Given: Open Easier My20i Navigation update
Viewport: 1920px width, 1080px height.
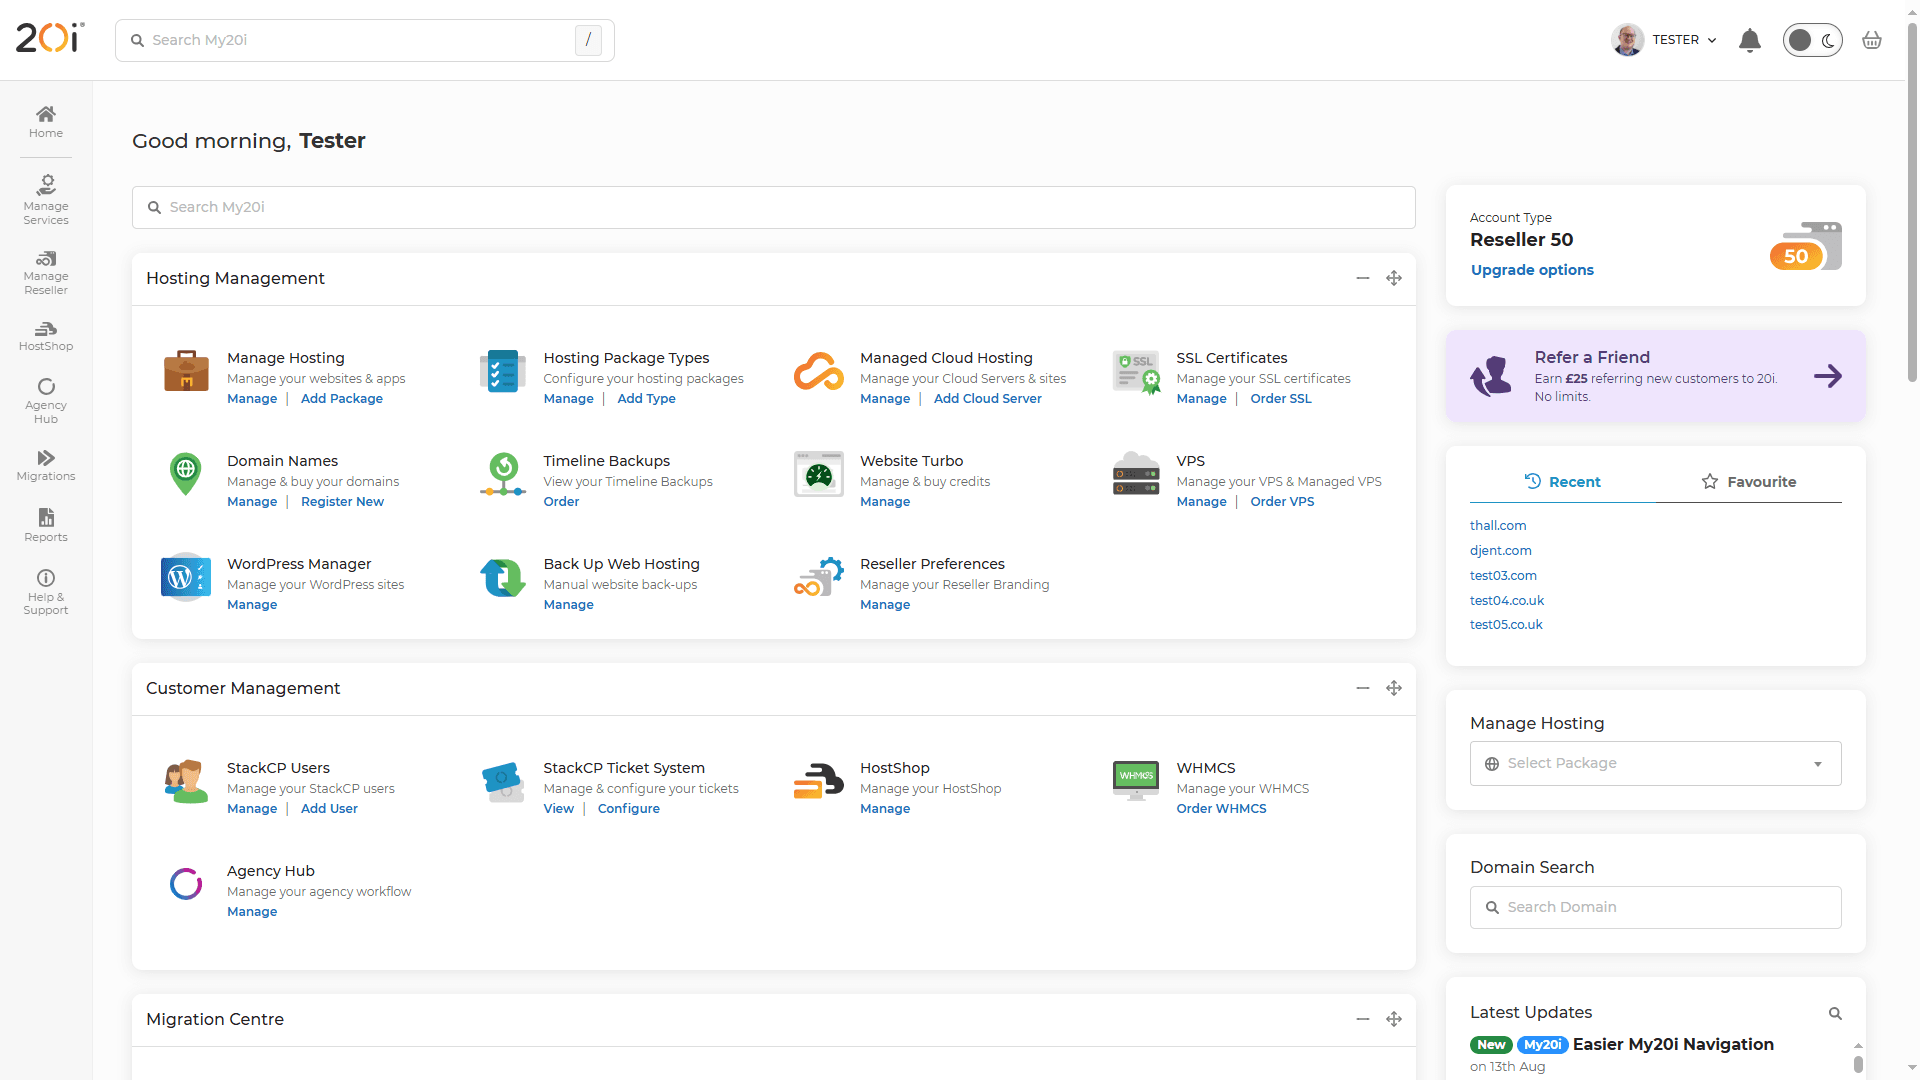Looking at the screenshot, I should pos(1673,1044).
